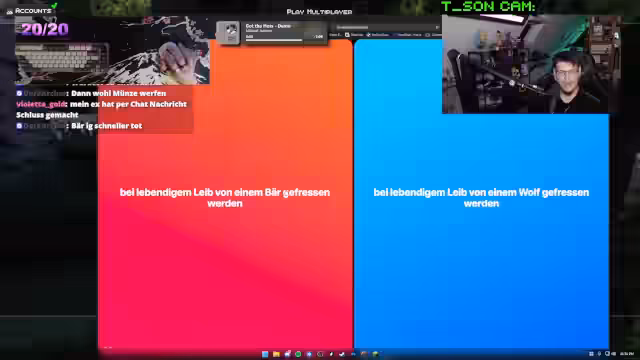
Task: Open the Windows Start menu icon
Action: coord(265,354)
